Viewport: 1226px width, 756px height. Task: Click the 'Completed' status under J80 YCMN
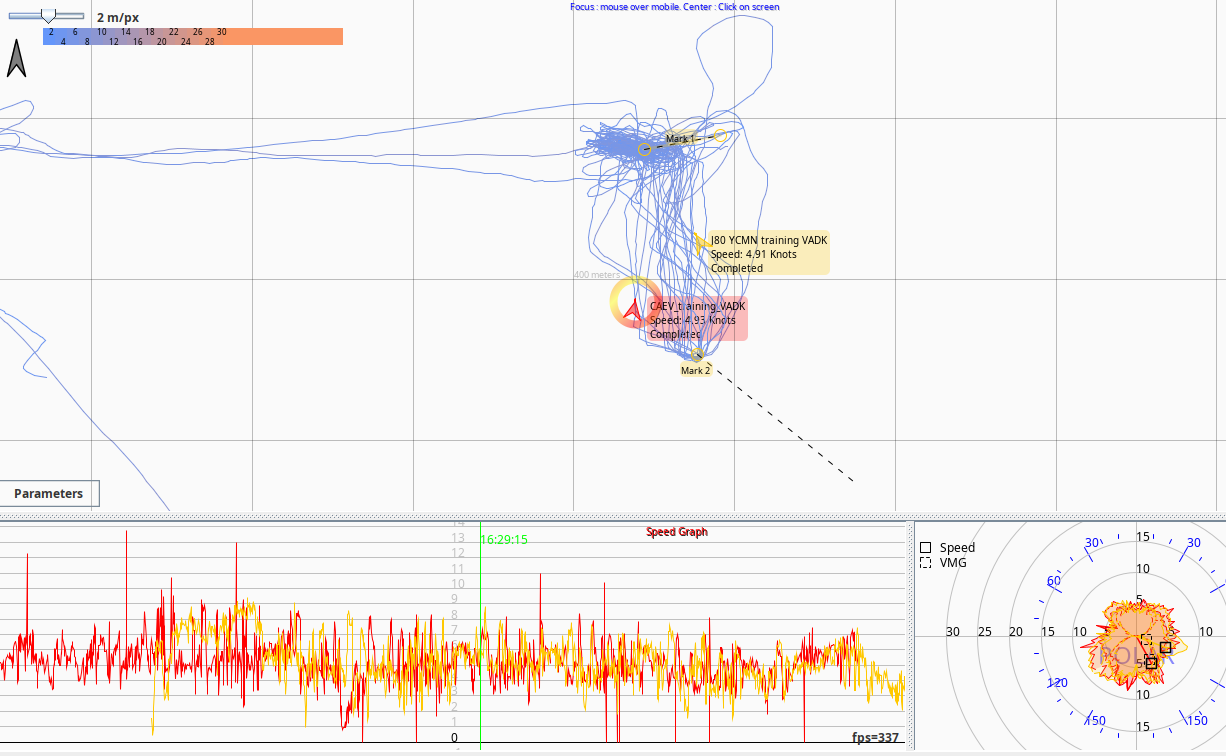[x=737, y=268]
